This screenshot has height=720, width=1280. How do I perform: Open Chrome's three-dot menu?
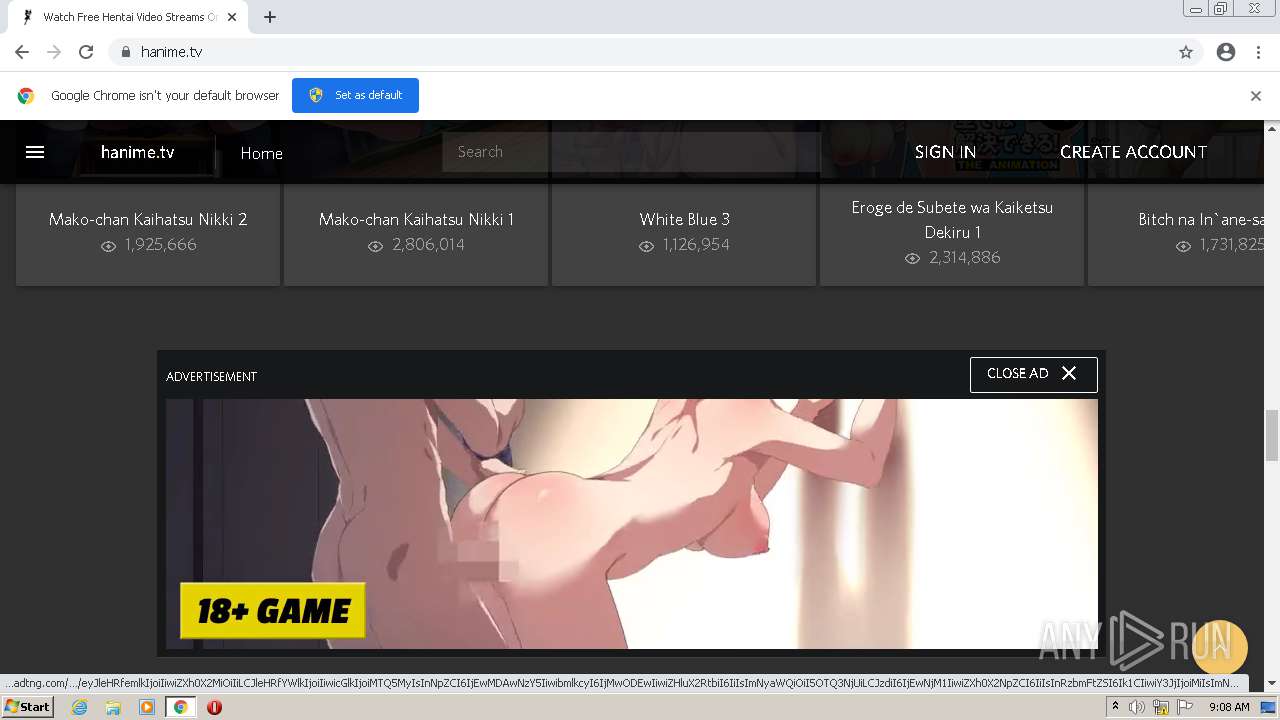coord(1258,52)
